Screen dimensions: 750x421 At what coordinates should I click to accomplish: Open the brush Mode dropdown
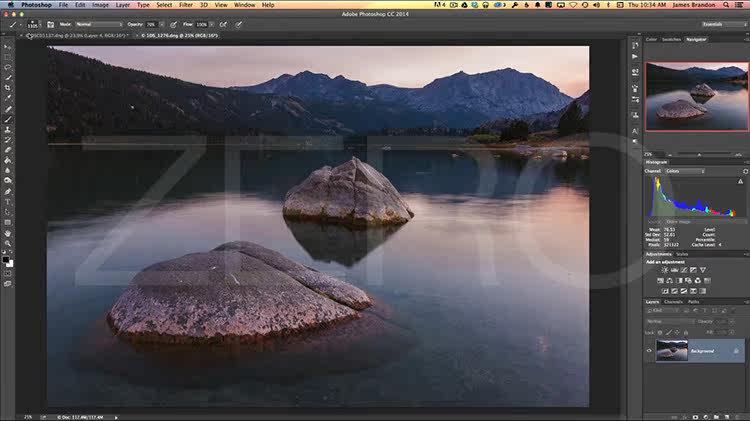pyautogui.click(x=99, y=24)
